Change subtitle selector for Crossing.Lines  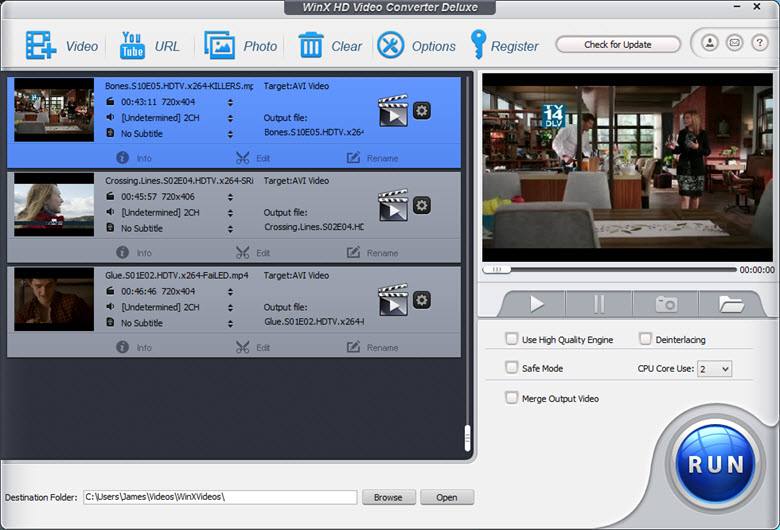click(230, 229)
